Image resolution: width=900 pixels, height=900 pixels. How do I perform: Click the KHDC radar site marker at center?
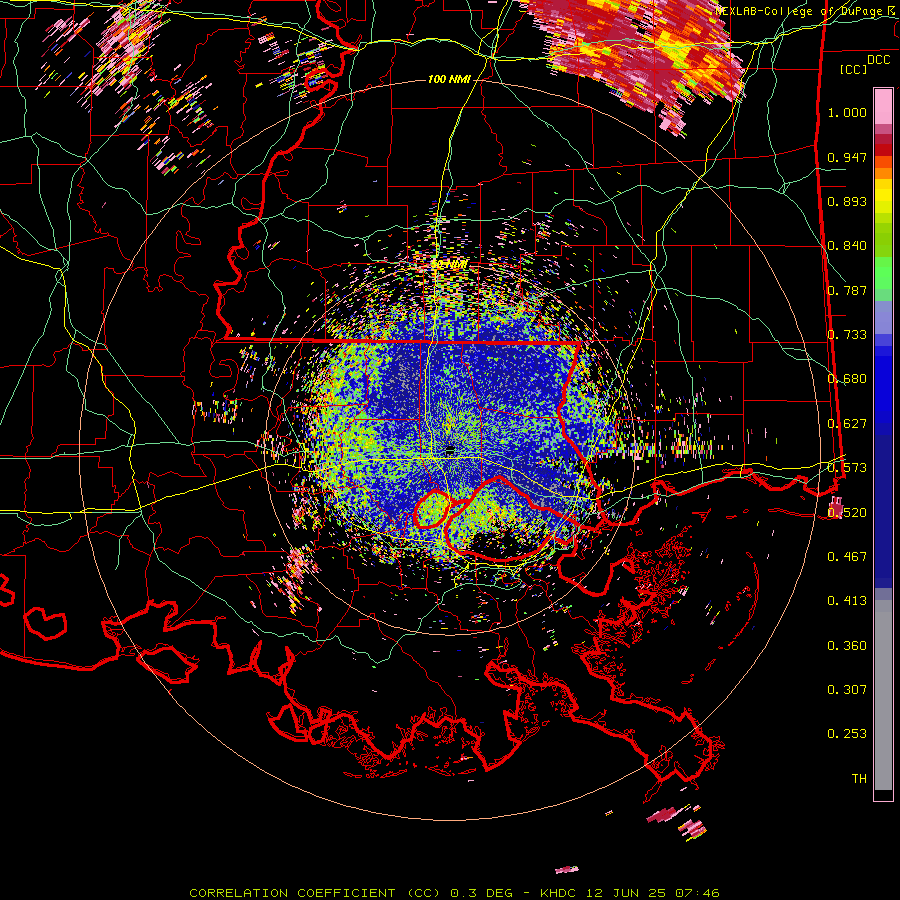click(x=451, y=449)
